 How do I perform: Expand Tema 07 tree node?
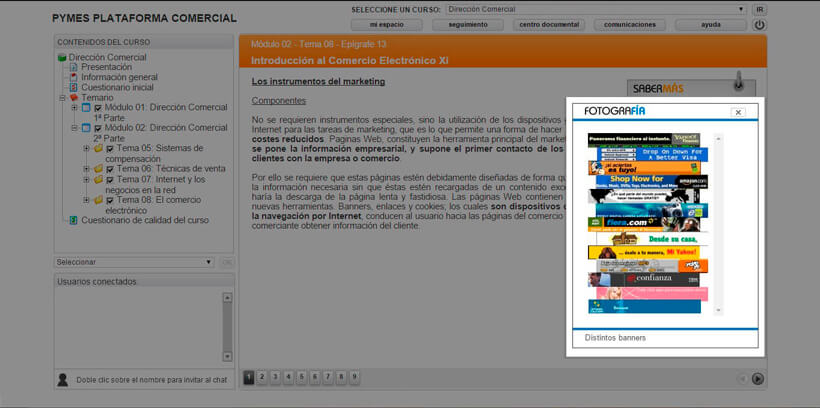tap(86, 179)
